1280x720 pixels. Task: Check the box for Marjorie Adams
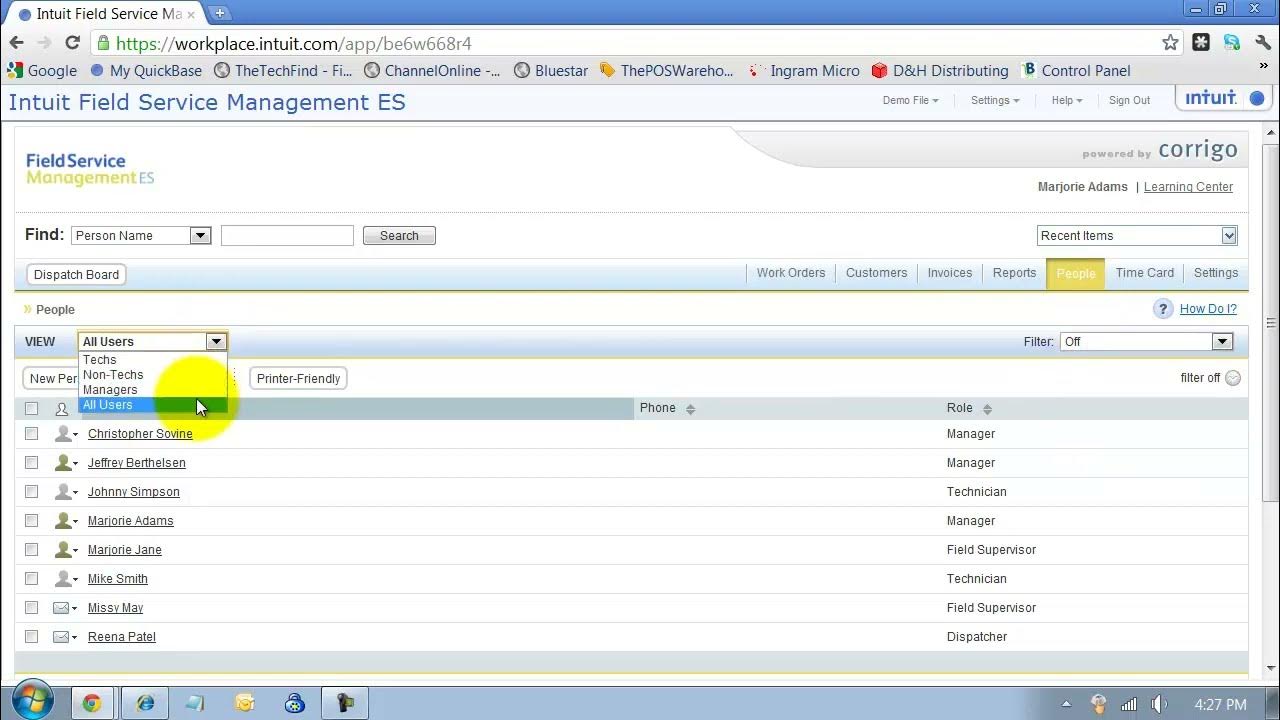coord(31,521)
